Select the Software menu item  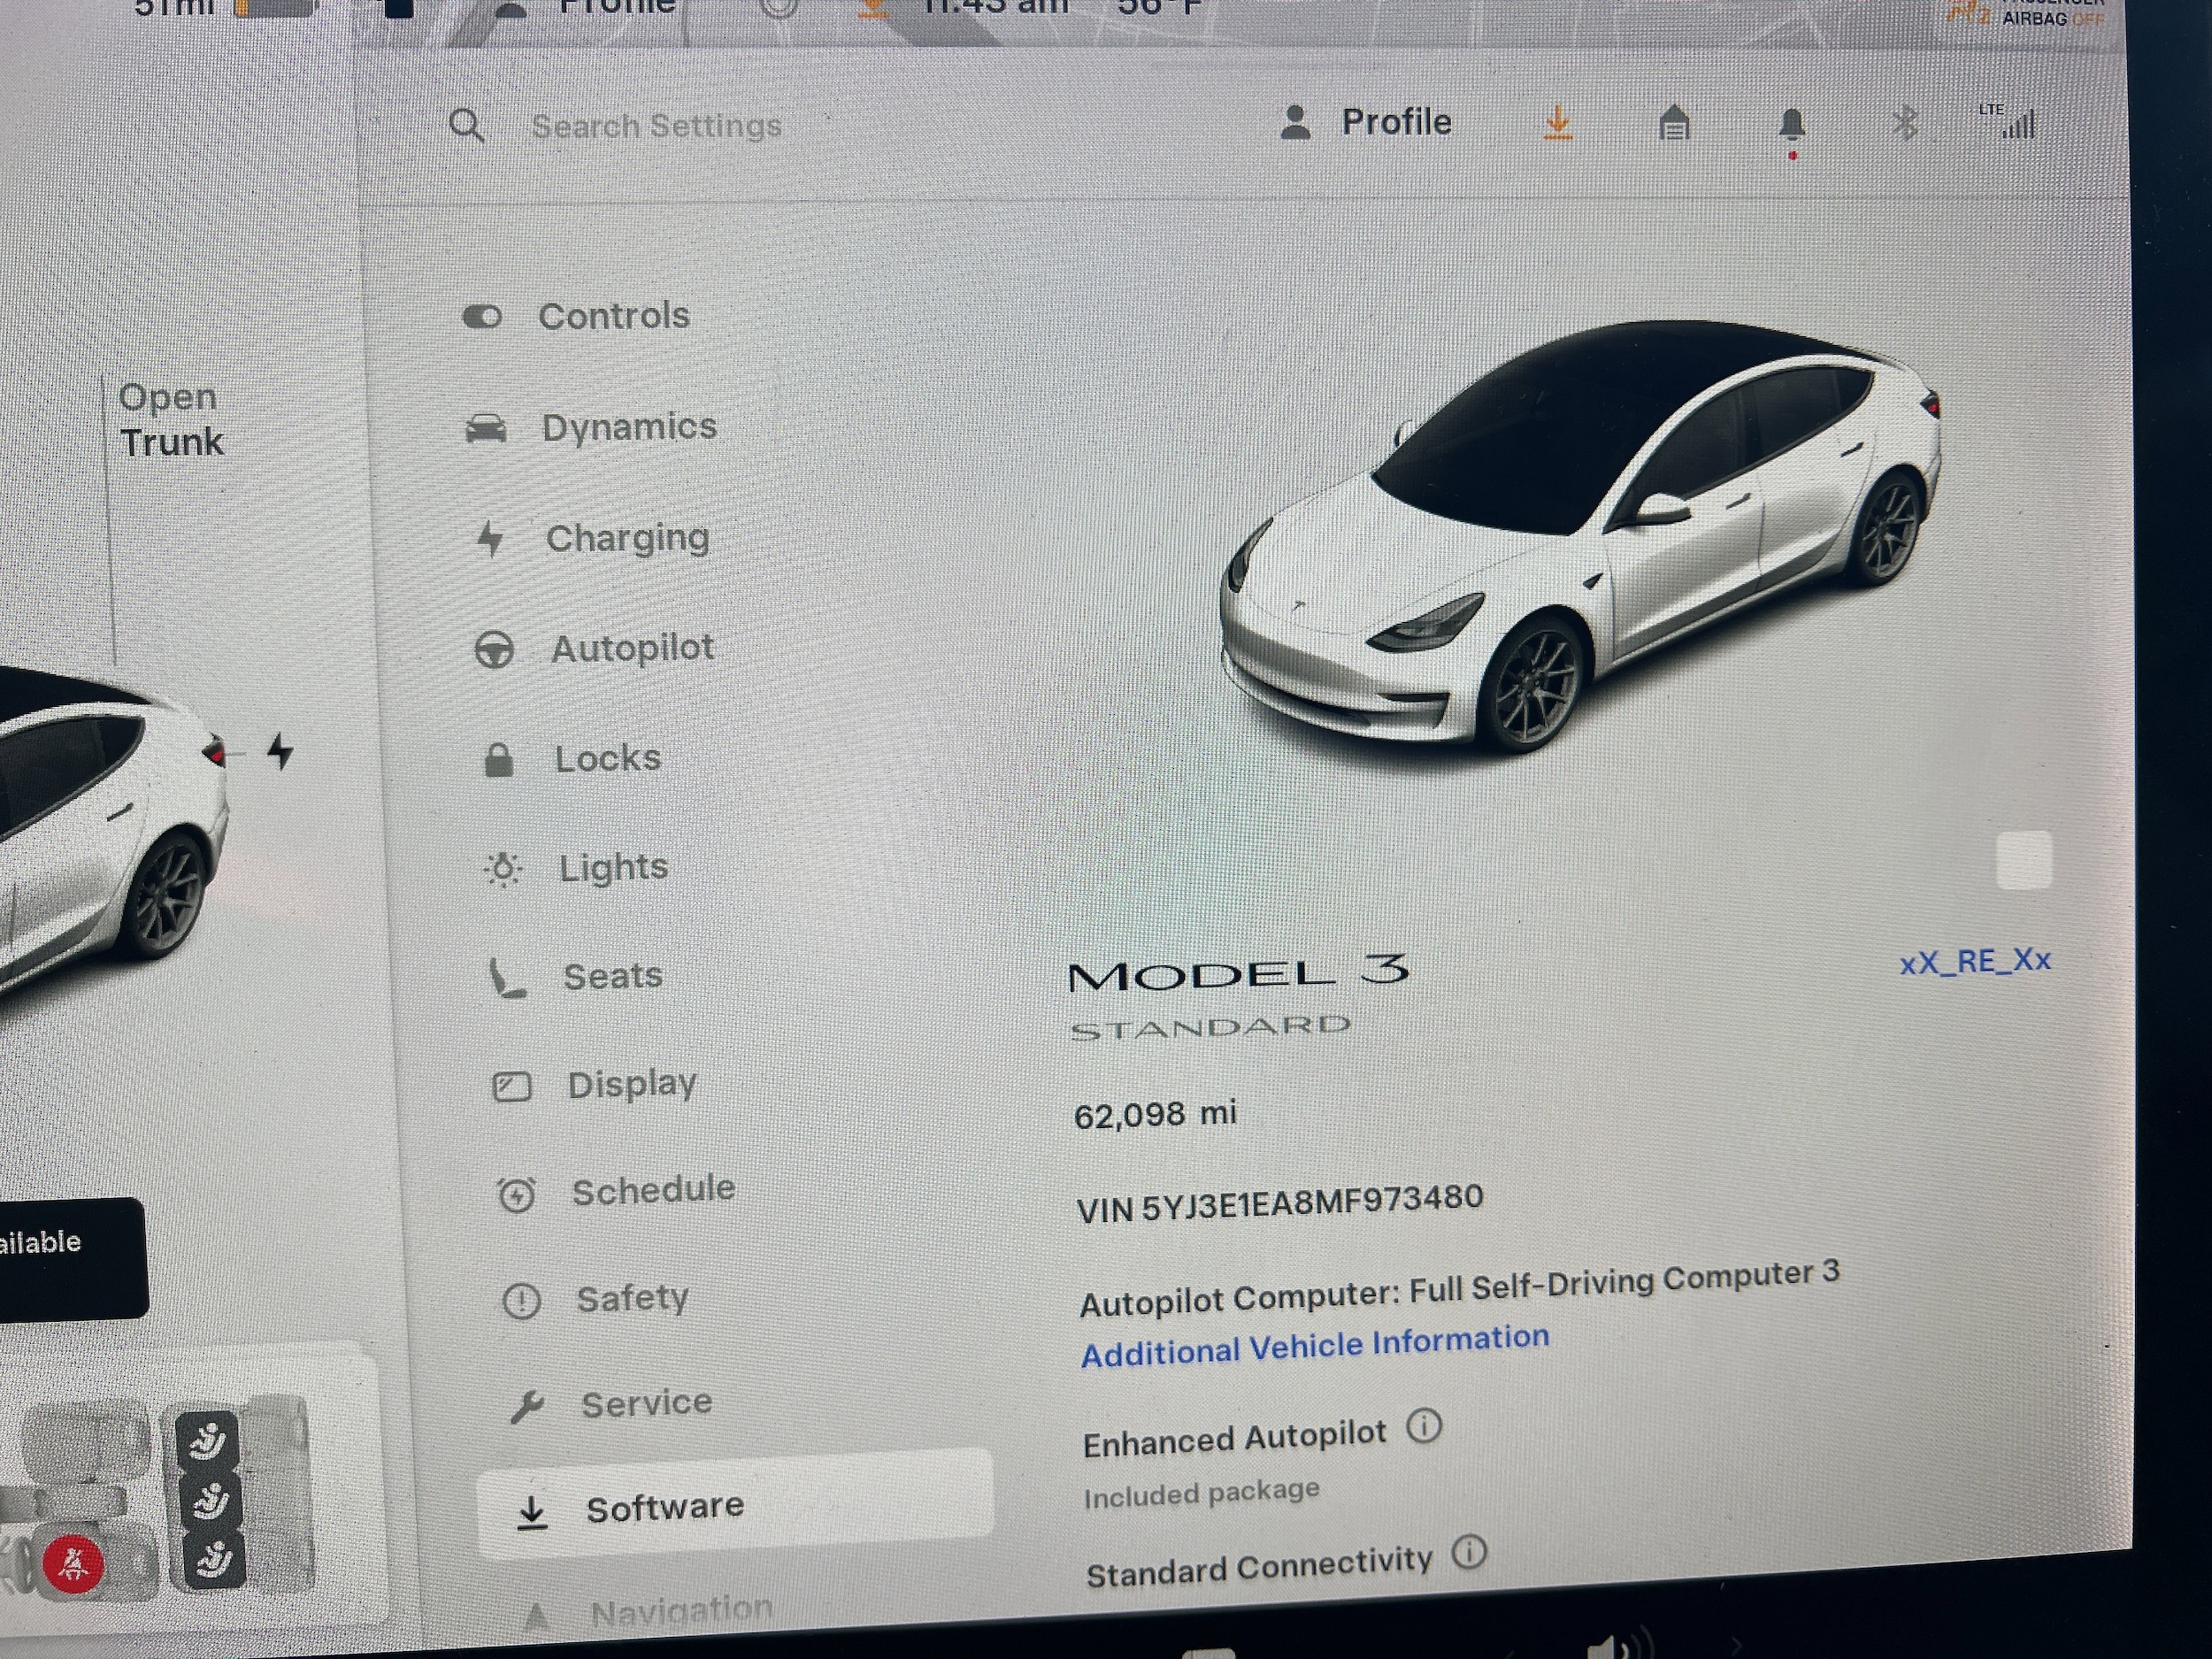[x=664, y=1507]
